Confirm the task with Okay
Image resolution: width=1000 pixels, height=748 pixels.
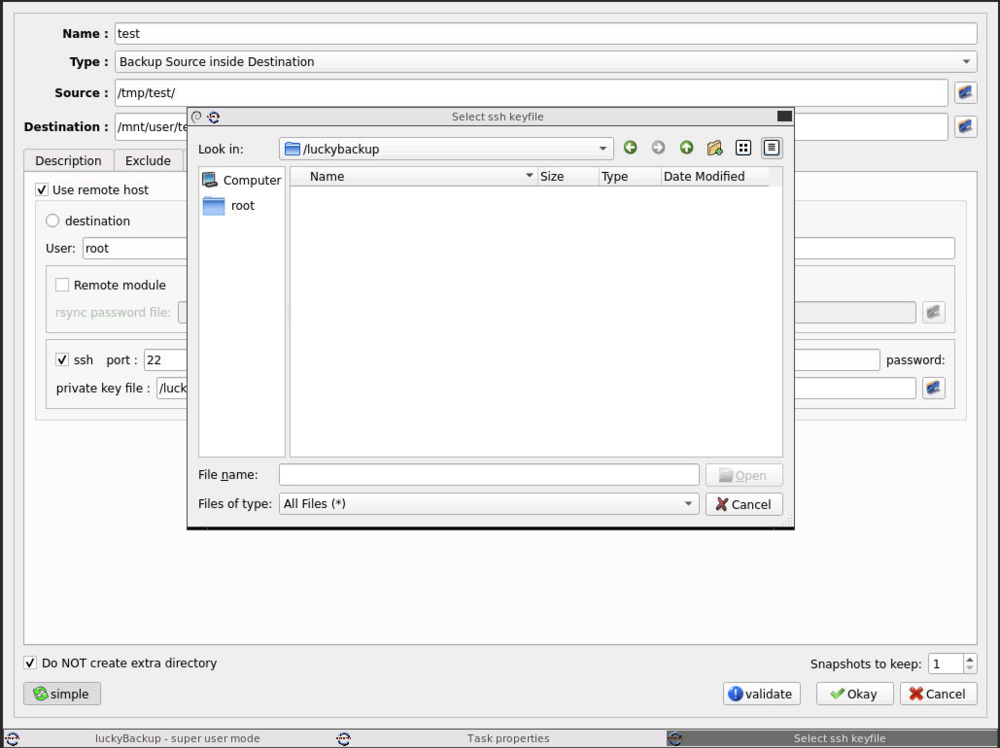tap(855, 694)
